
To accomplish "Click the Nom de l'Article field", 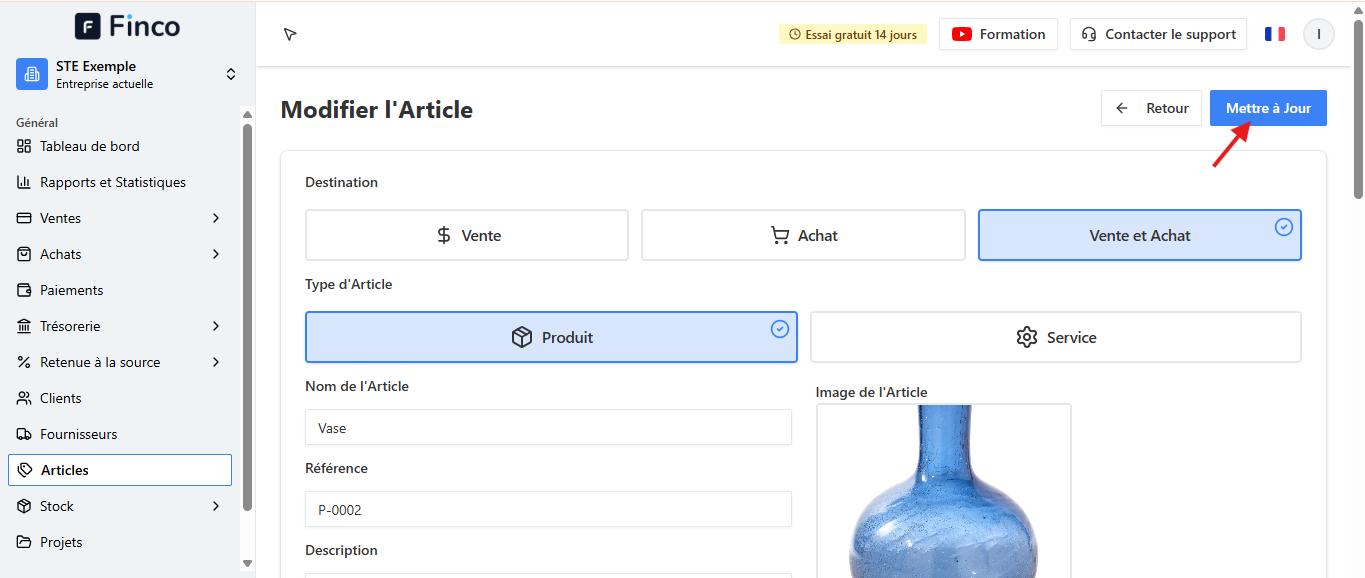I will coord(548,427).
